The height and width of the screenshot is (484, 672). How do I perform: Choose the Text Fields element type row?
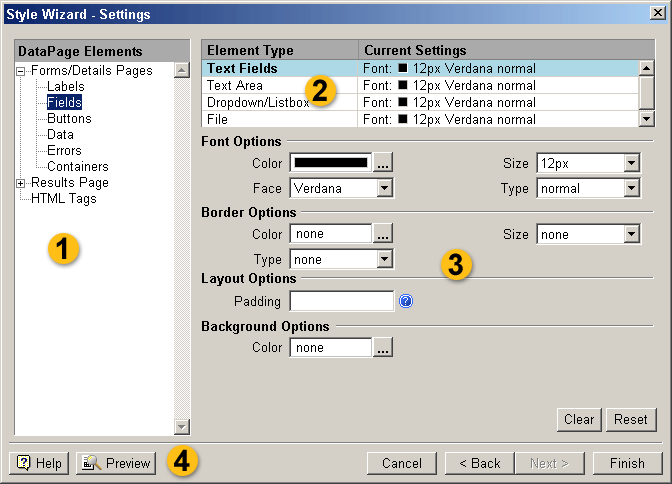point(420,69)
